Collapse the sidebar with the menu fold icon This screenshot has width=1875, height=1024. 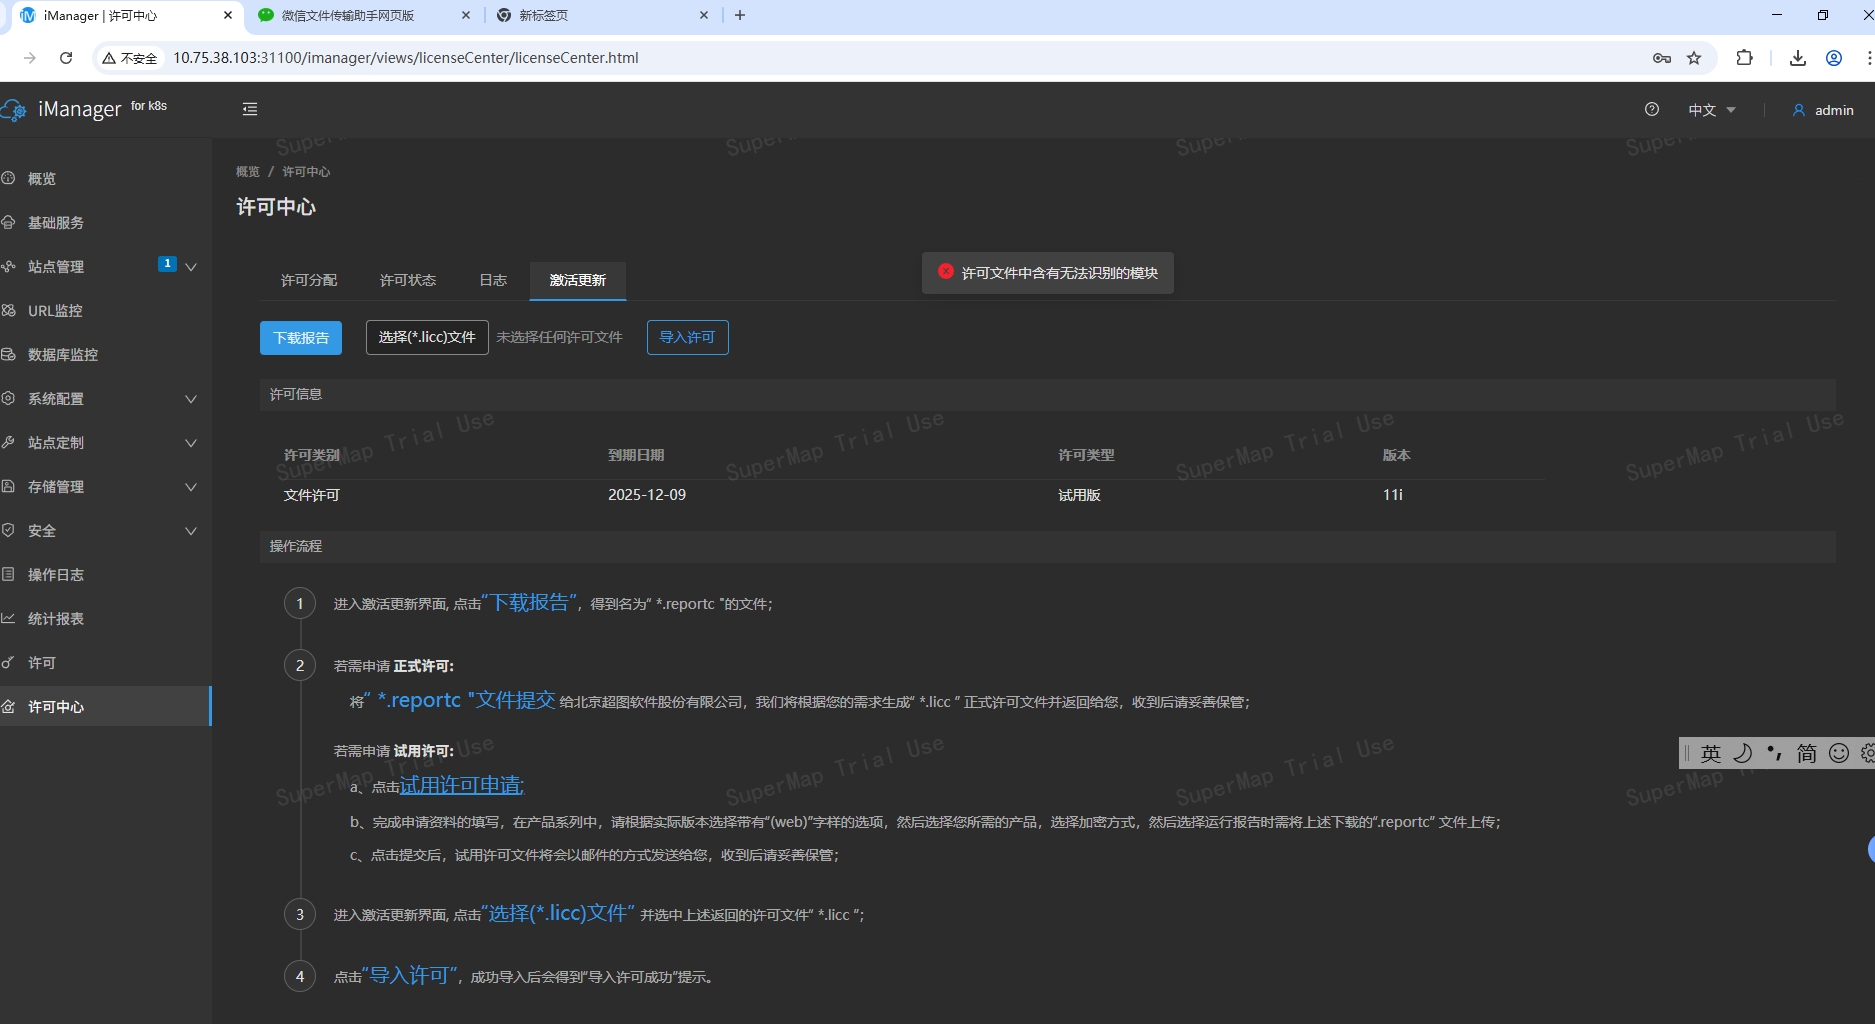pyautogui.click(x=250, y=109)
